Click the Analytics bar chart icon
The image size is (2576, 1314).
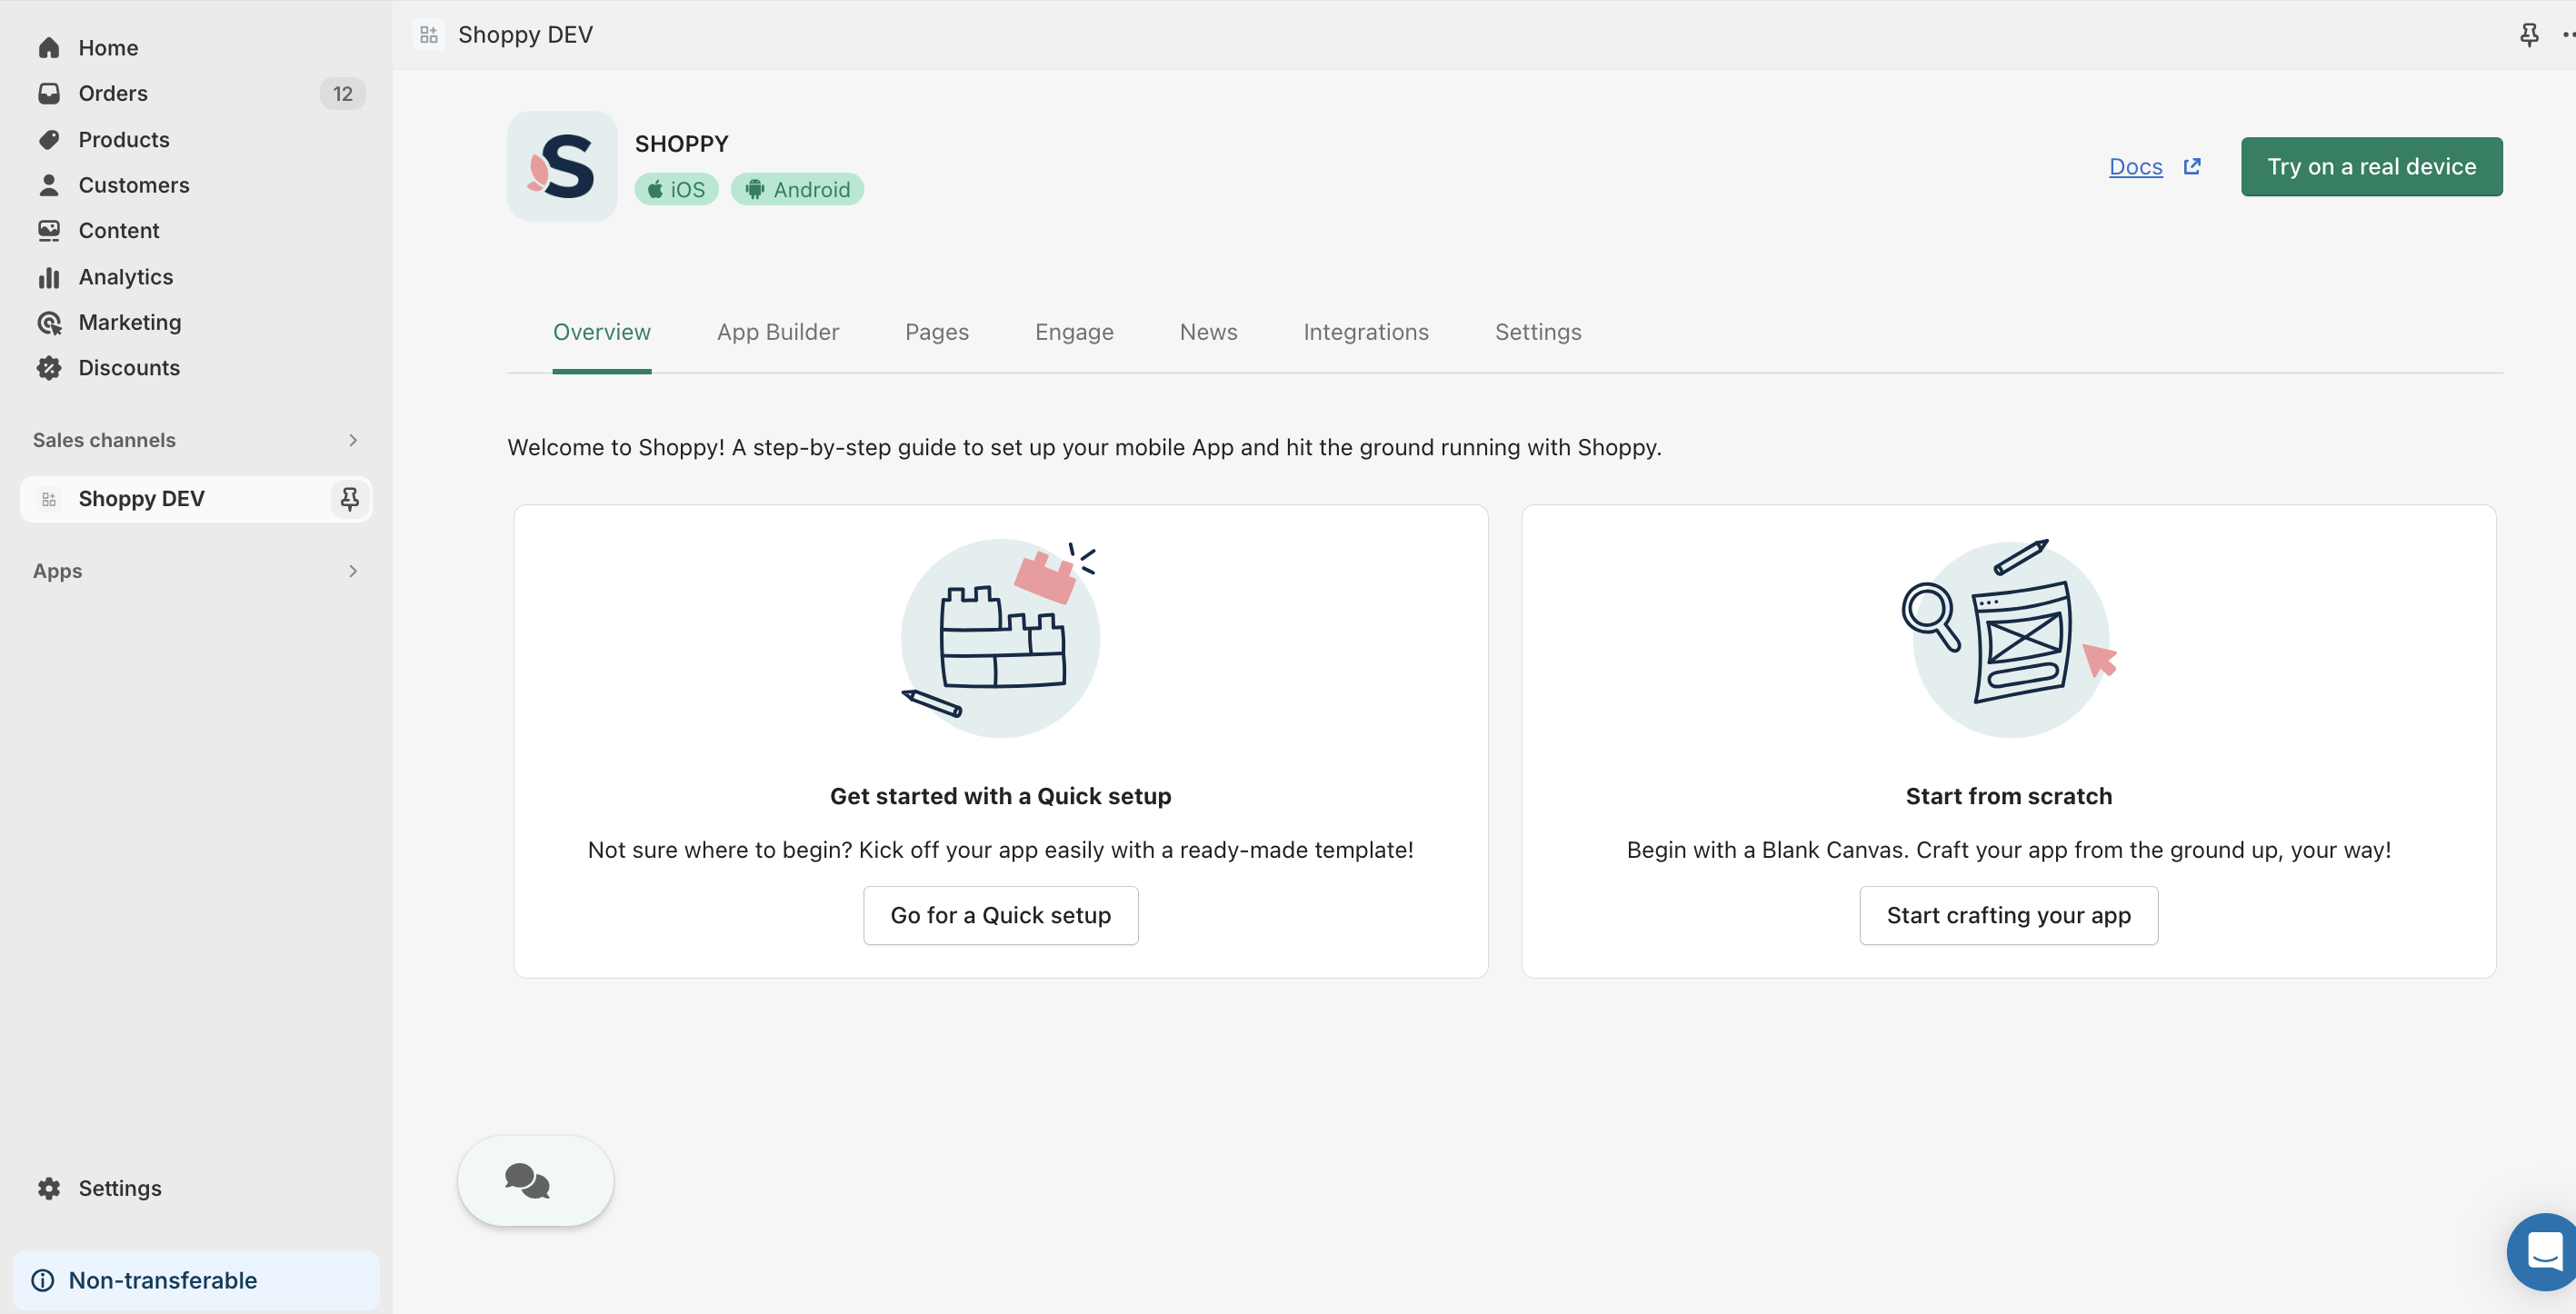(x=48, y=277)
